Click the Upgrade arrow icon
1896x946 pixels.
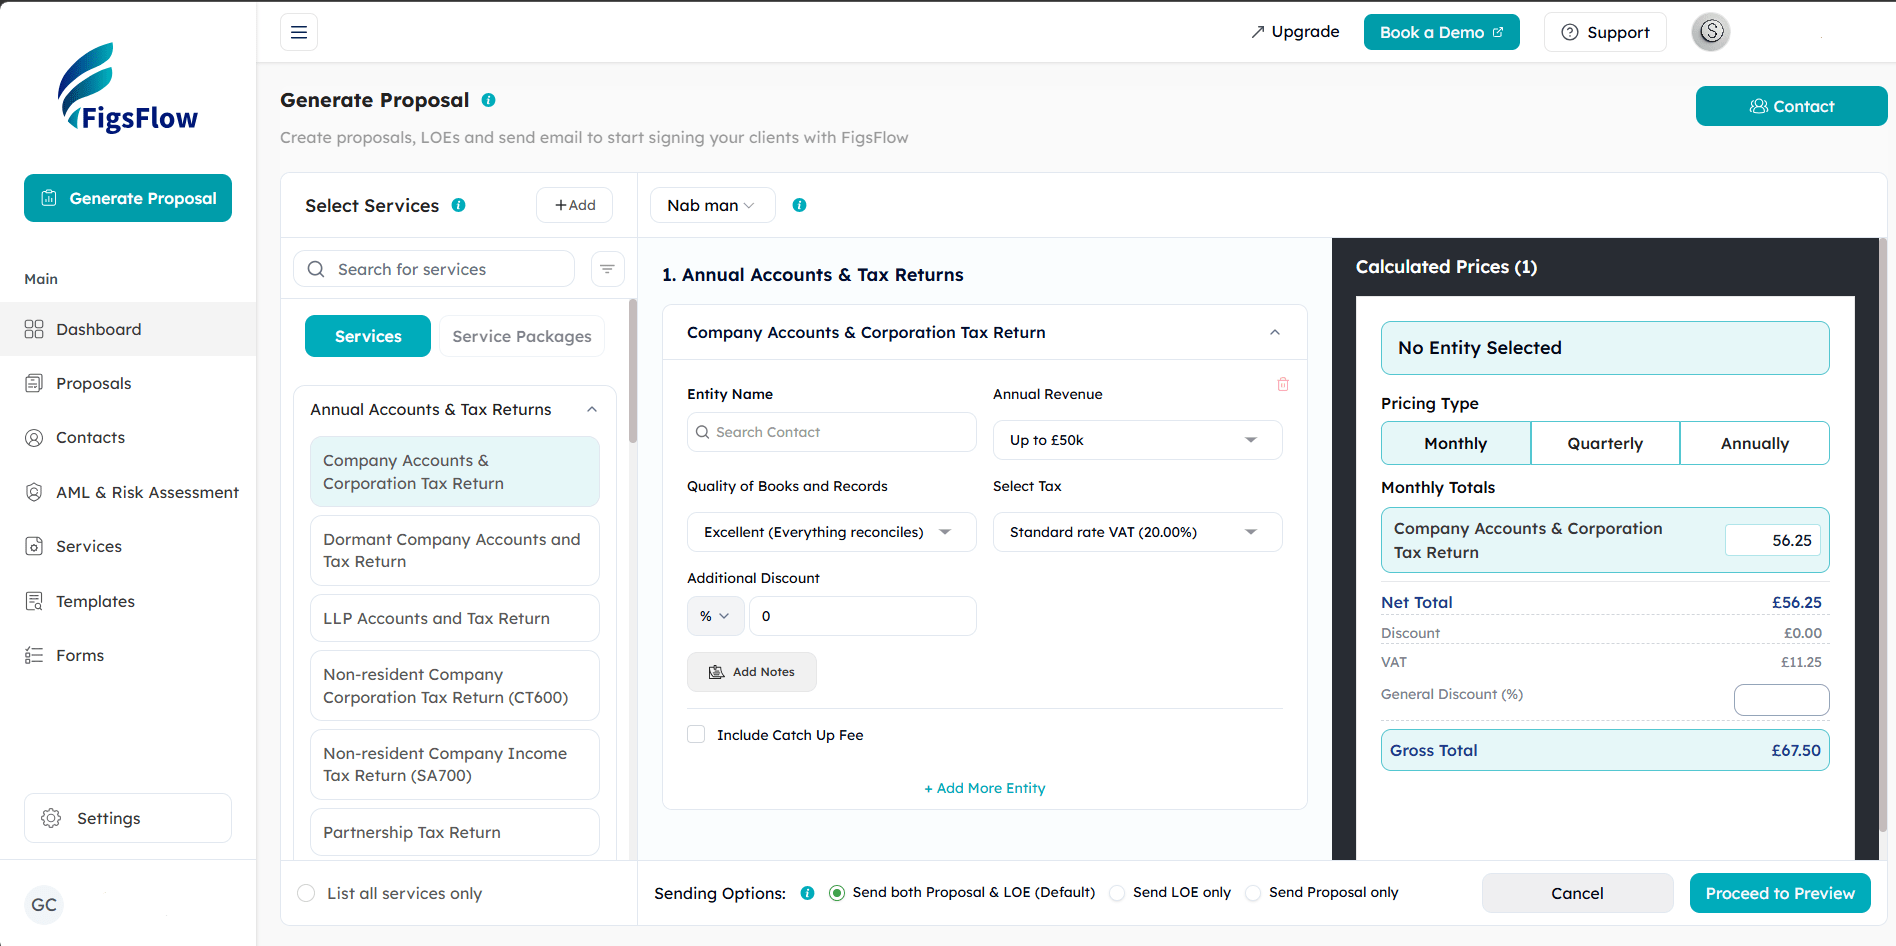pos(1258,32)
